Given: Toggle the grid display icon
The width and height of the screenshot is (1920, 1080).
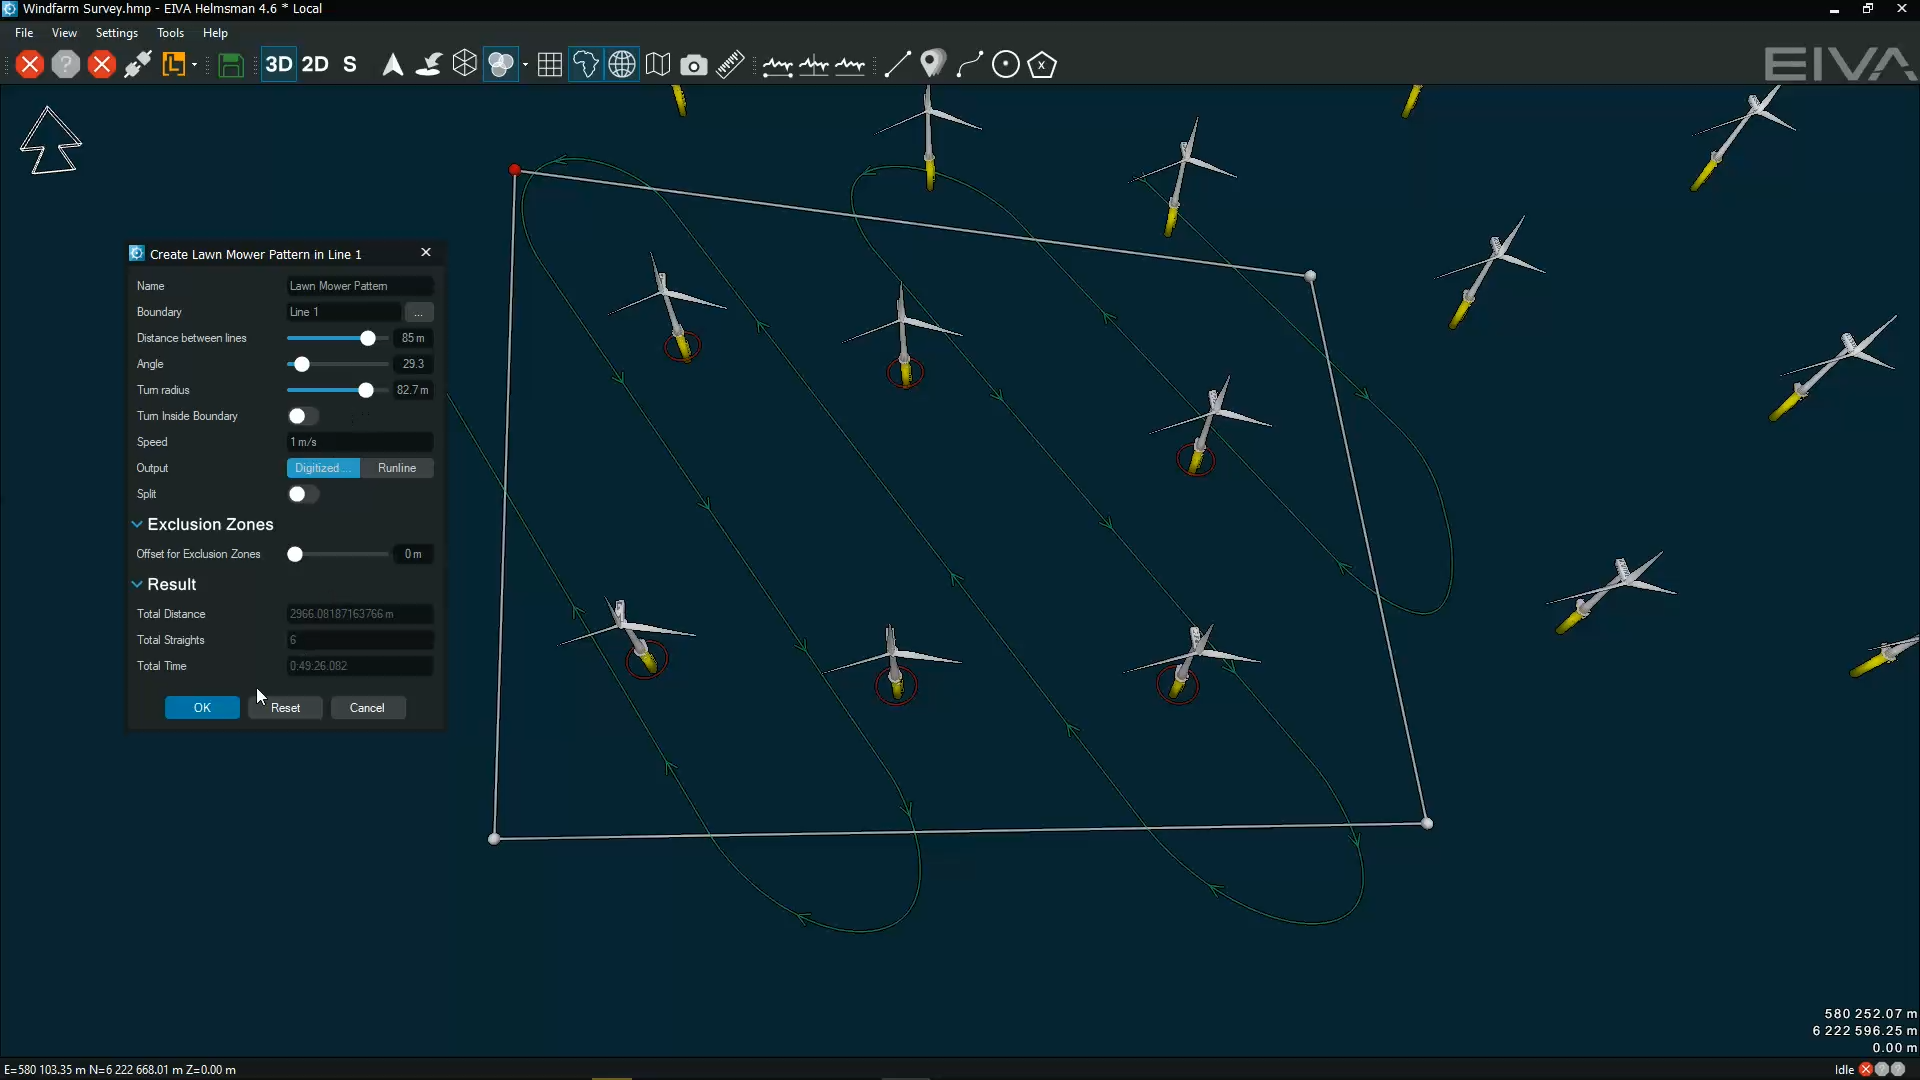Looking at the screenshot, I should 549,65.
